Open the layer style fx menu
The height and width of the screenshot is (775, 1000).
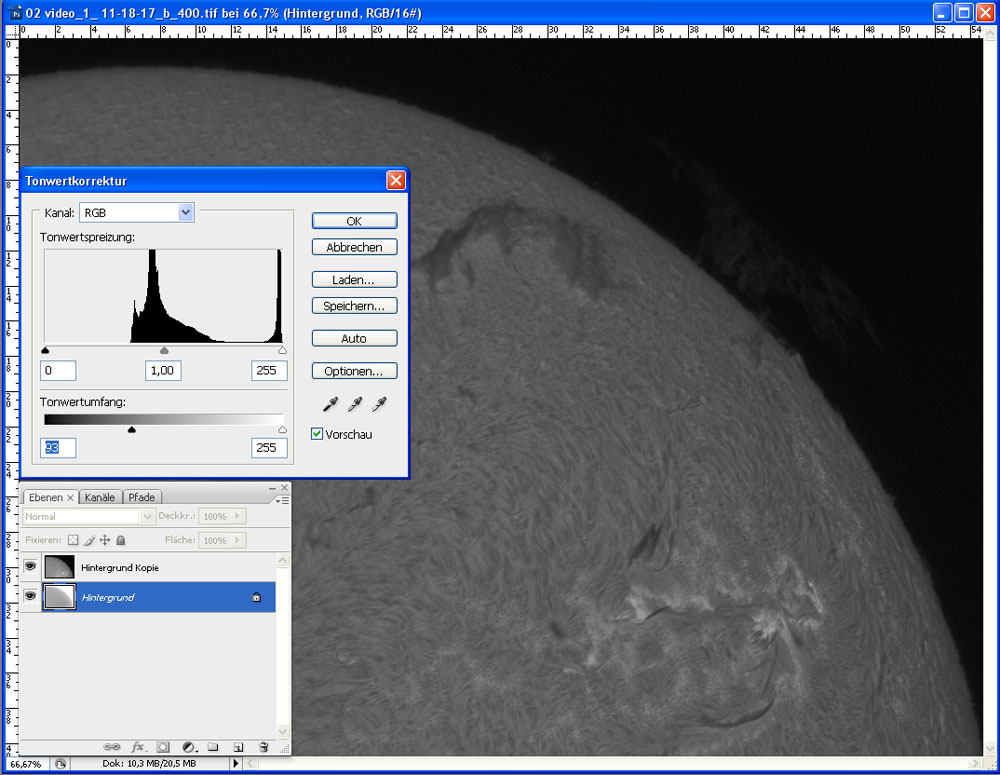(x=138, y=746)
